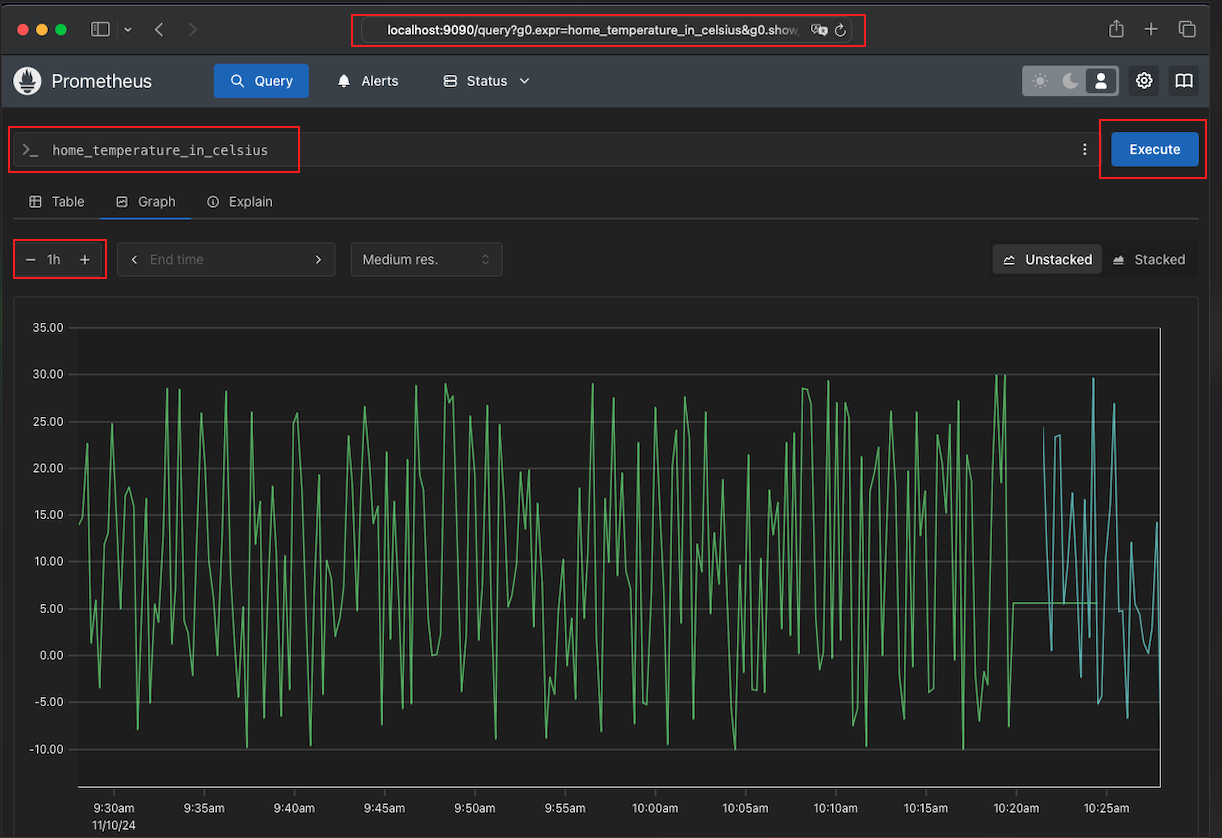Screen dimensions: 1222x838
Task: Click the Prometheus title text
Action: [x=102, y=81]
